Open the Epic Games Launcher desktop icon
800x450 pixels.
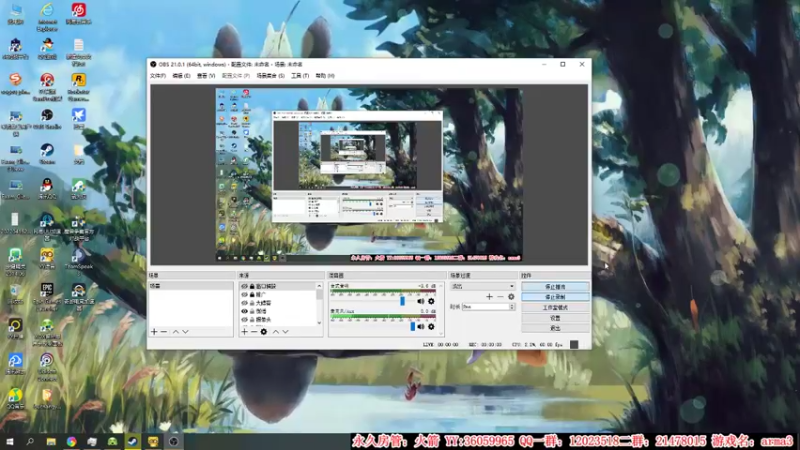tap(47, 296)
